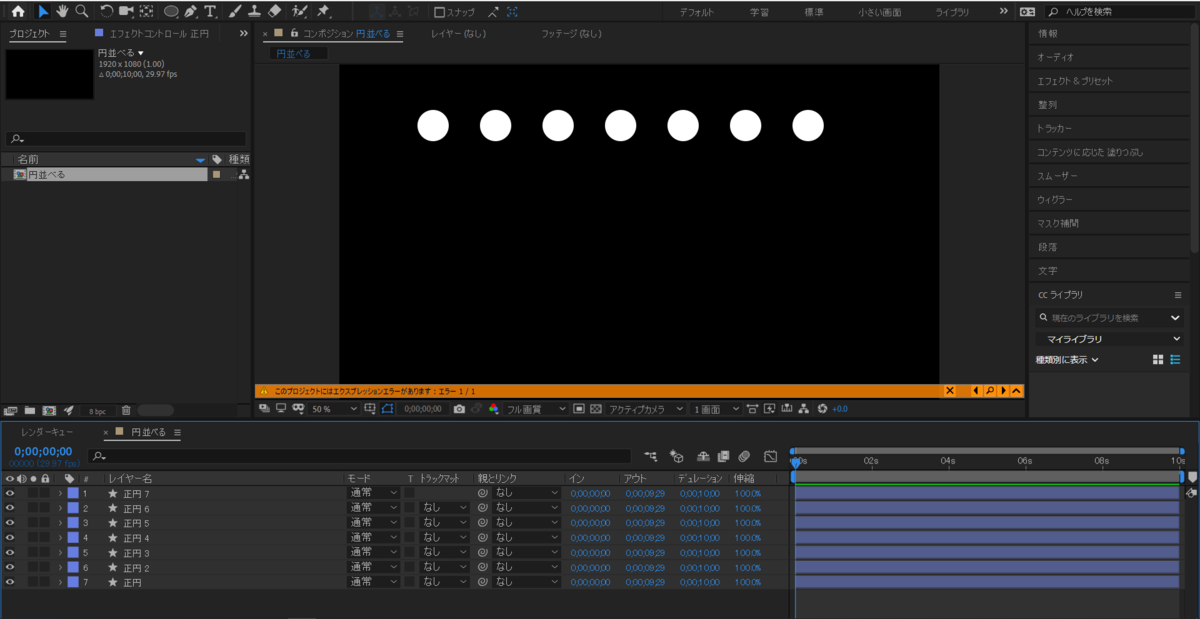Viewport: 1200px width, 619px height.
Task: Click the composition mini-flowchart icon in timeline
Action: pyautogui.click(x=651, y=456)
